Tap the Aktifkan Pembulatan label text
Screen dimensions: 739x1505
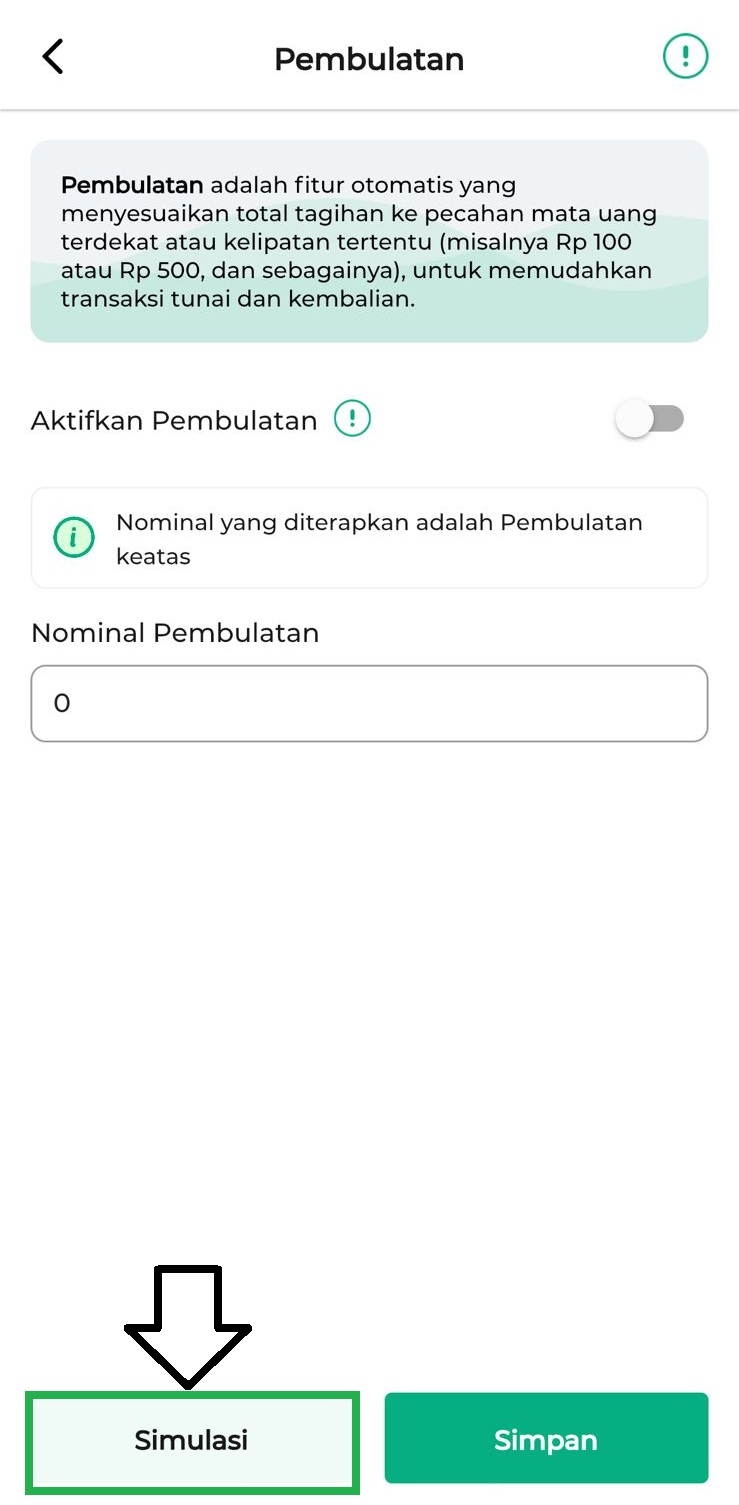pos(174,421)
